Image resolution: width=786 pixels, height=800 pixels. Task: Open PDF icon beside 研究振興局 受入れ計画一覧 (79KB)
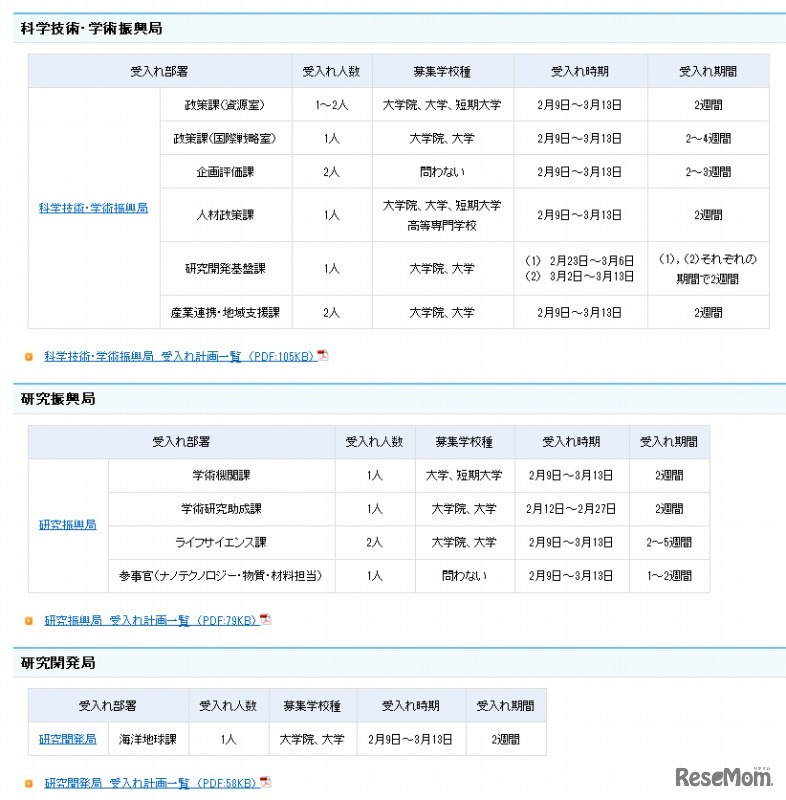tap(265, 619)
